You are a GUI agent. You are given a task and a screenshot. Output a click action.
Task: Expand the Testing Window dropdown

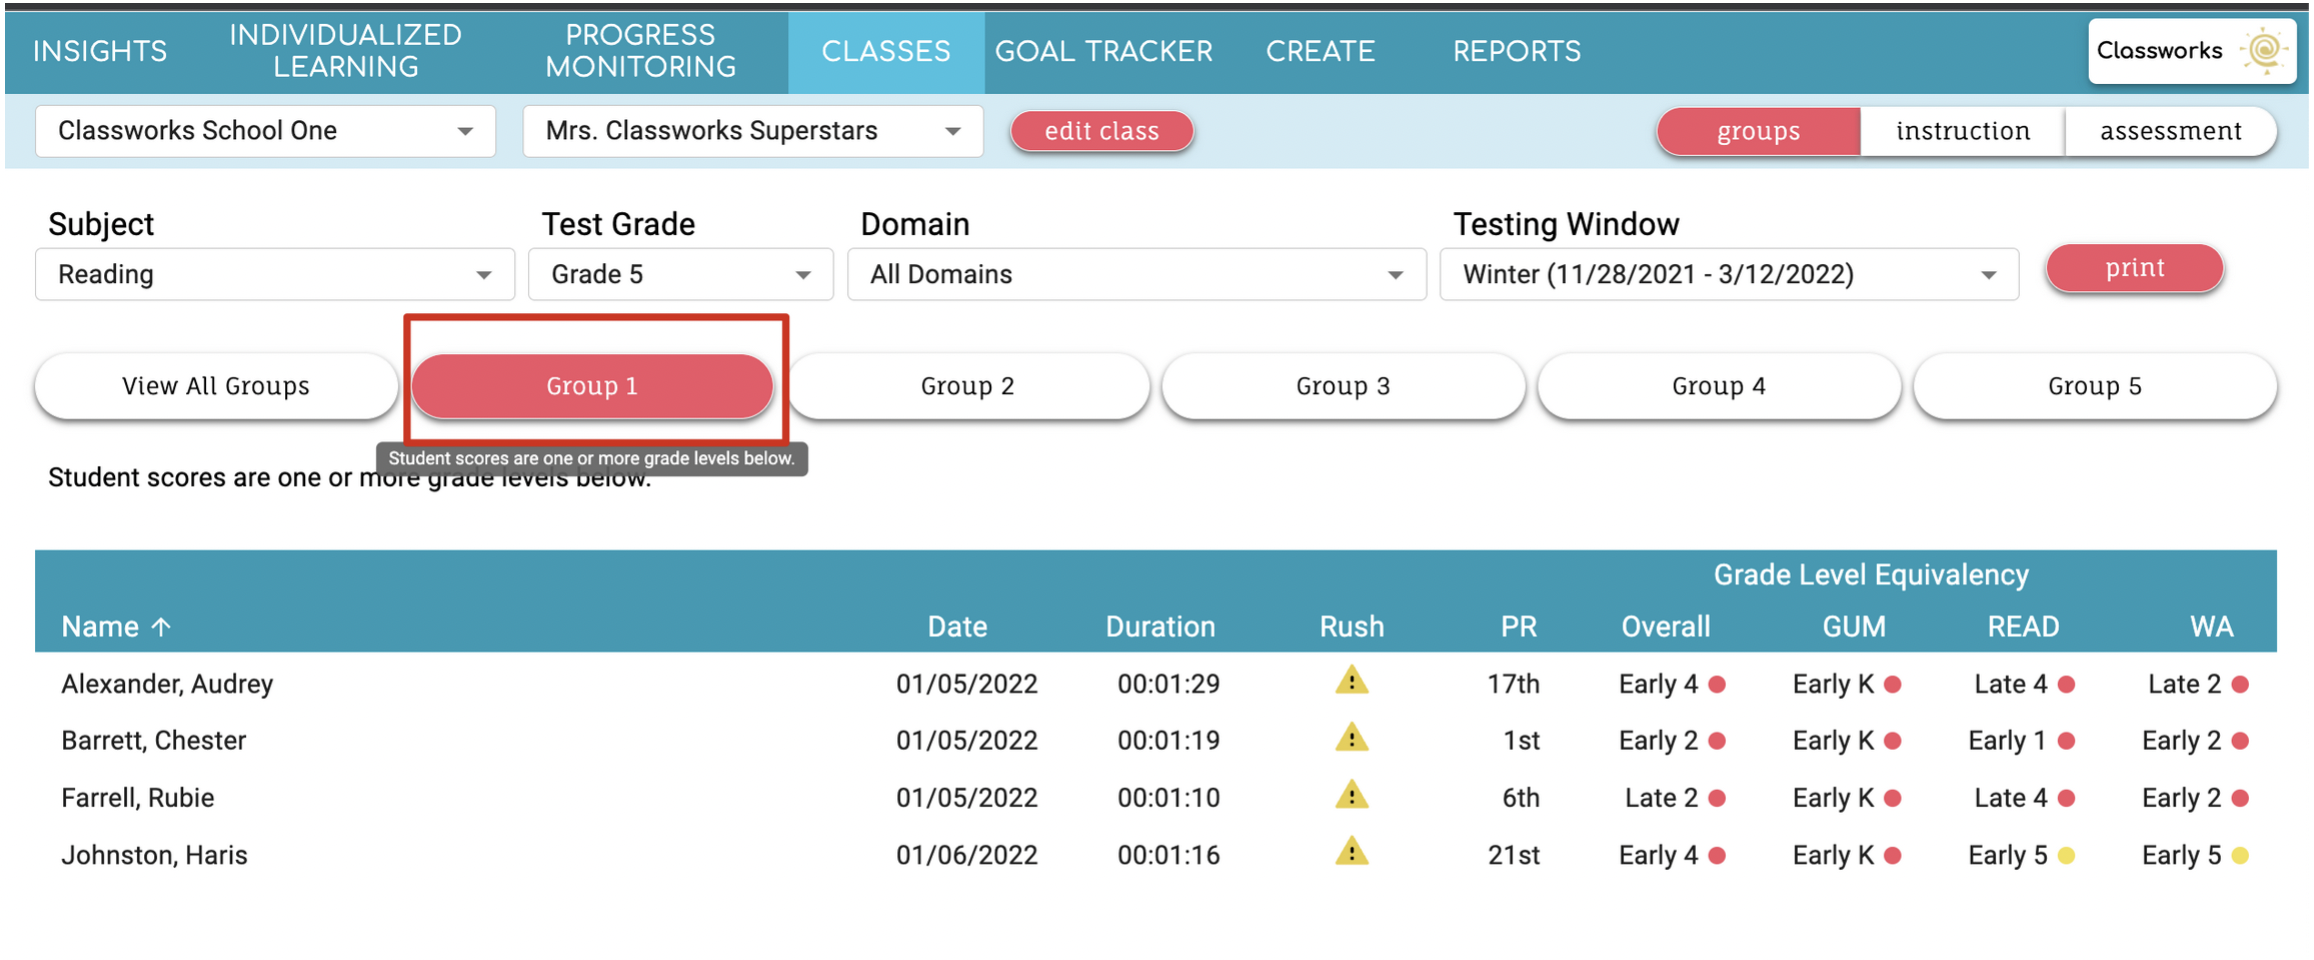click(1728, 274)
